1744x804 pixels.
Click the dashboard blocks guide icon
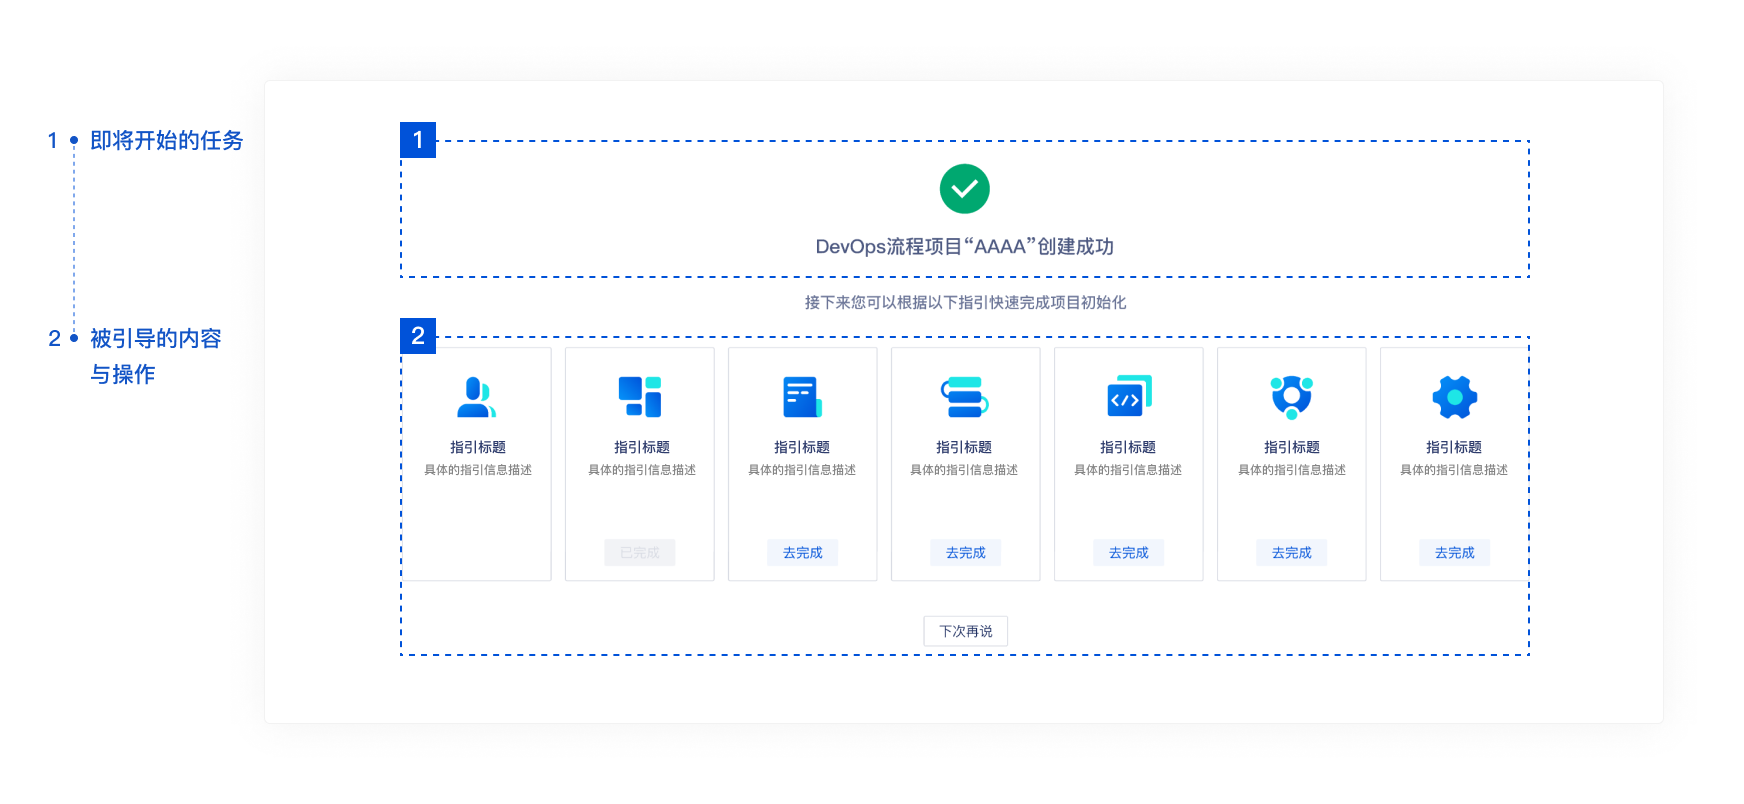click(640, 397)
